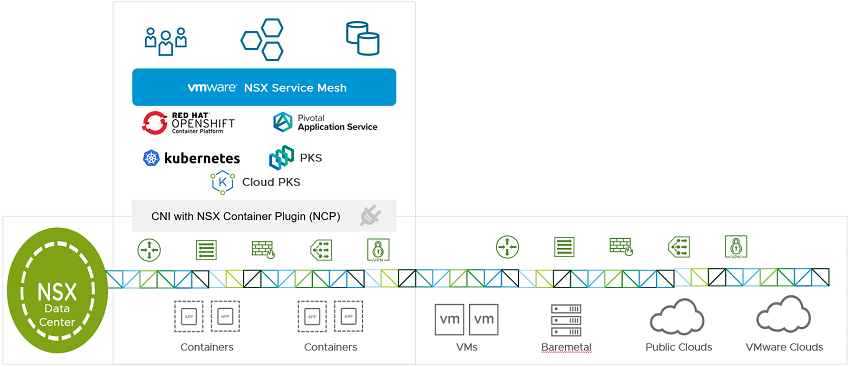Click the Public Clouds cloud icon
850x367 pixels.
678,316
